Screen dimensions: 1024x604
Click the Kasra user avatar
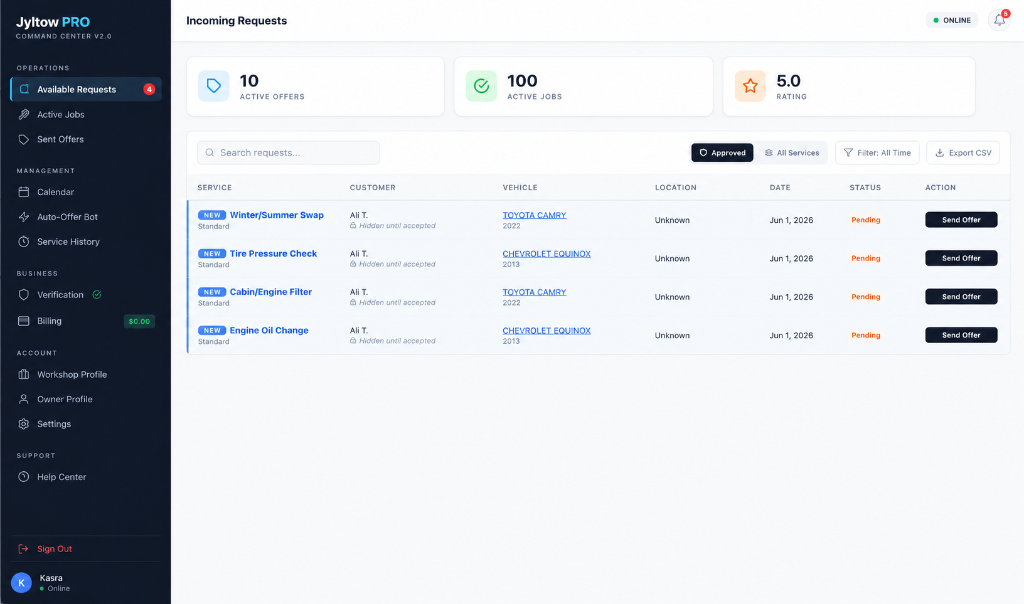[22, 582]
